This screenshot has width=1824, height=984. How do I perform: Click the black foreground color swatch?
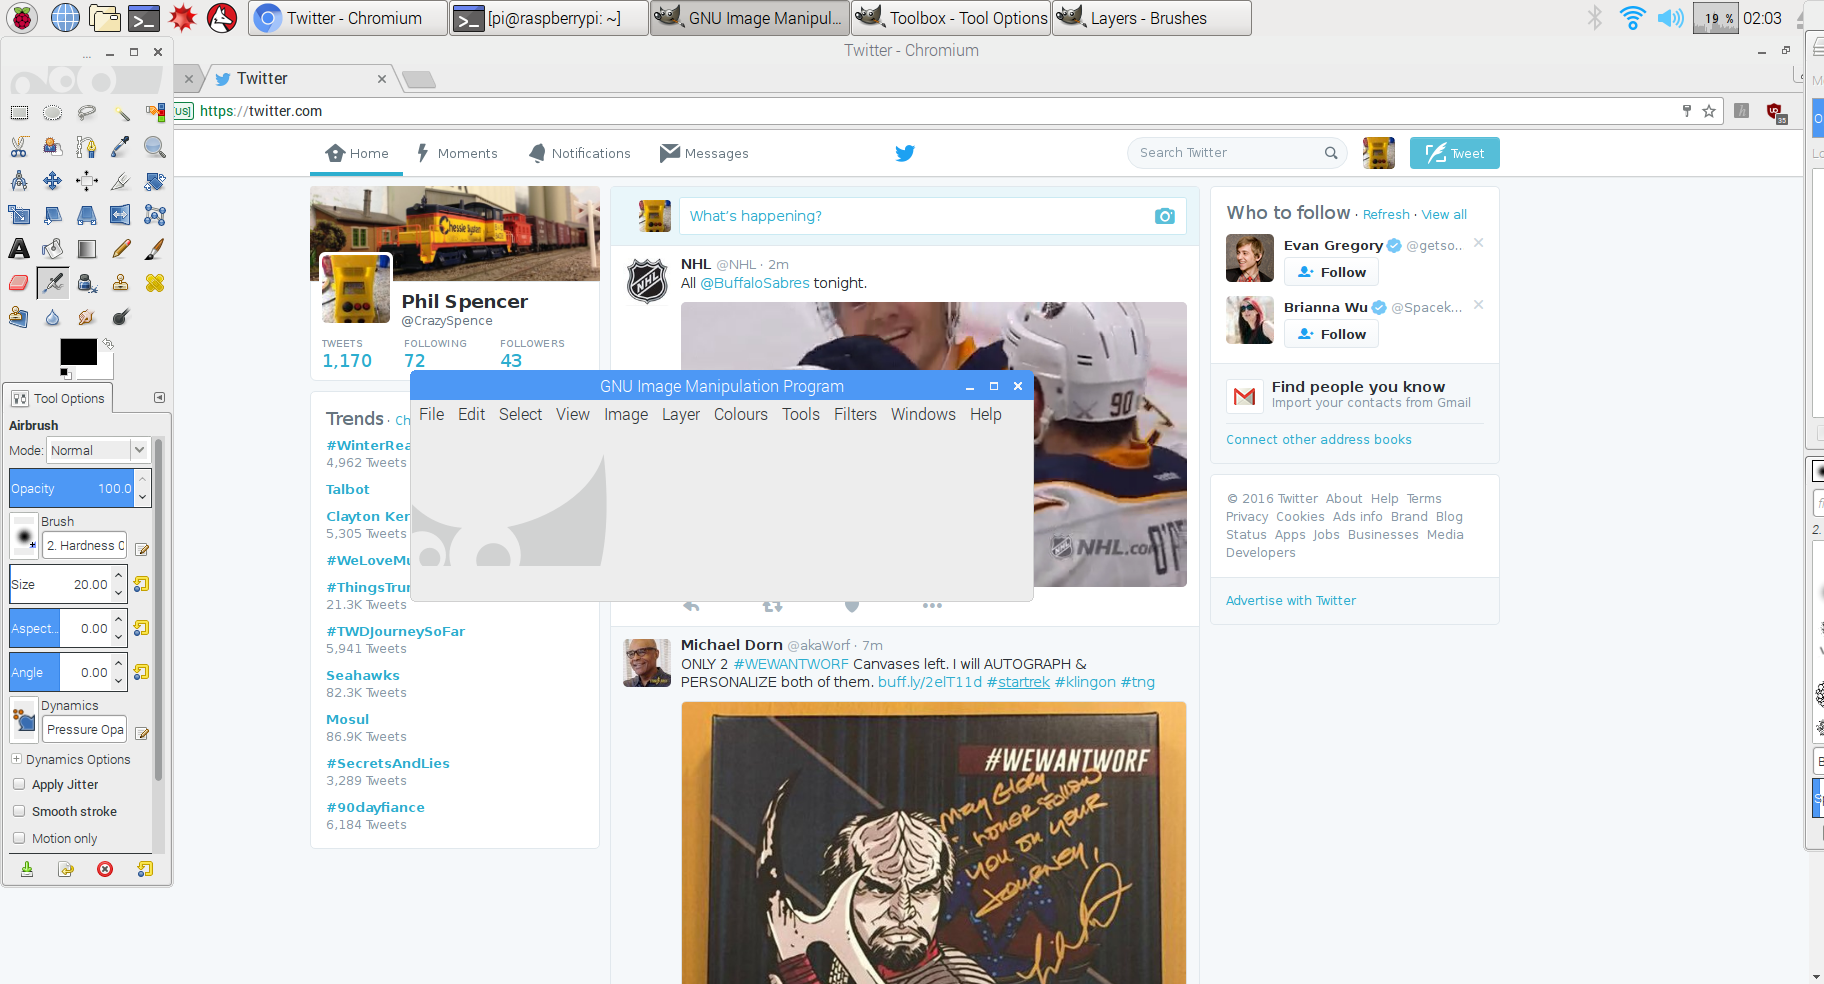tap(78, 351)
